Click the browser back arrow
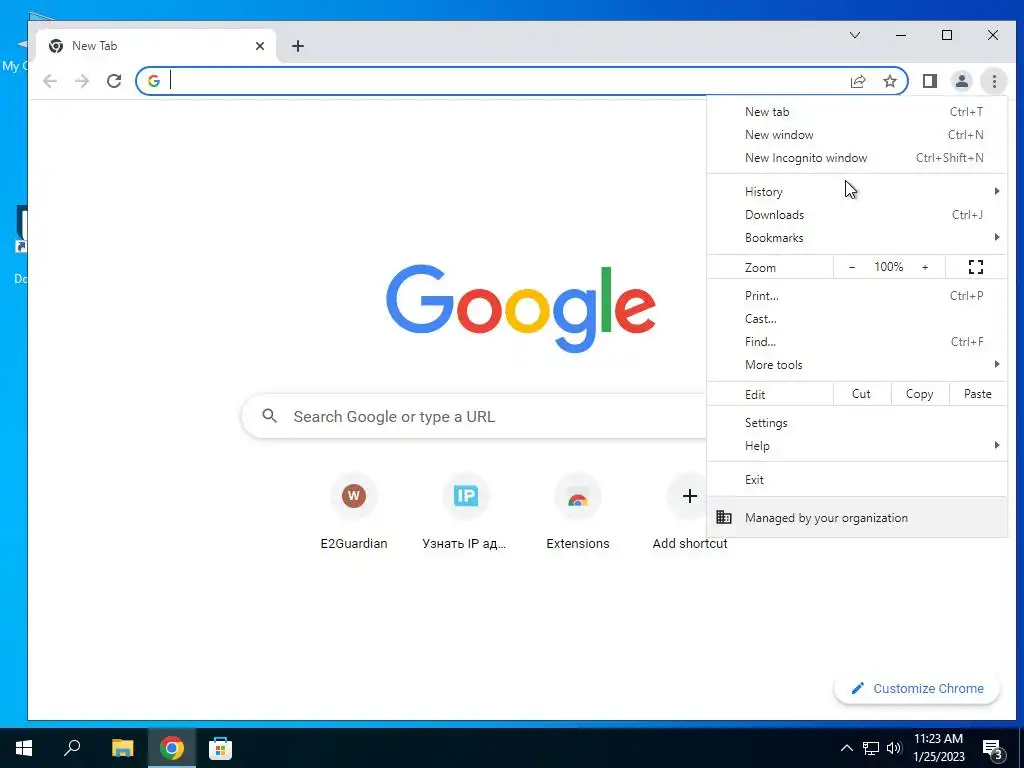This screenshot has height=768, width=1024. pos(50,81)
